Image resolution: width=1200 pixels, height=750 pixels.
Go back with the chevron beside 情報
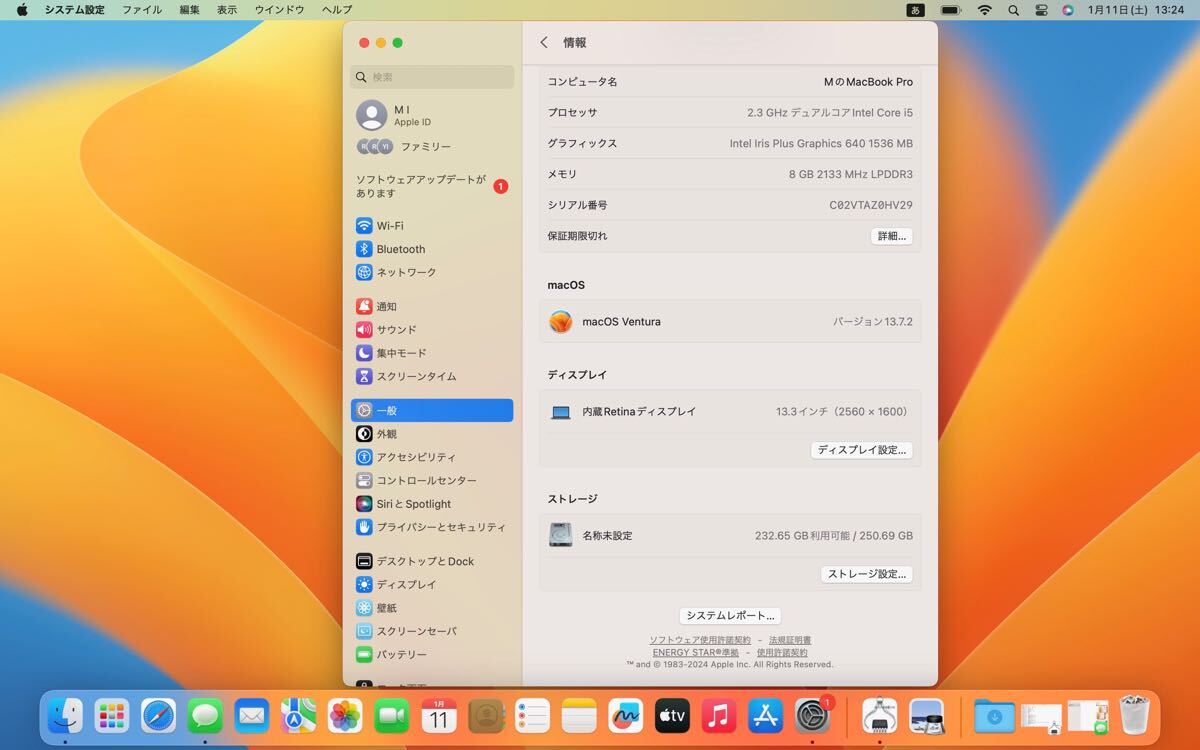point(544,42)
